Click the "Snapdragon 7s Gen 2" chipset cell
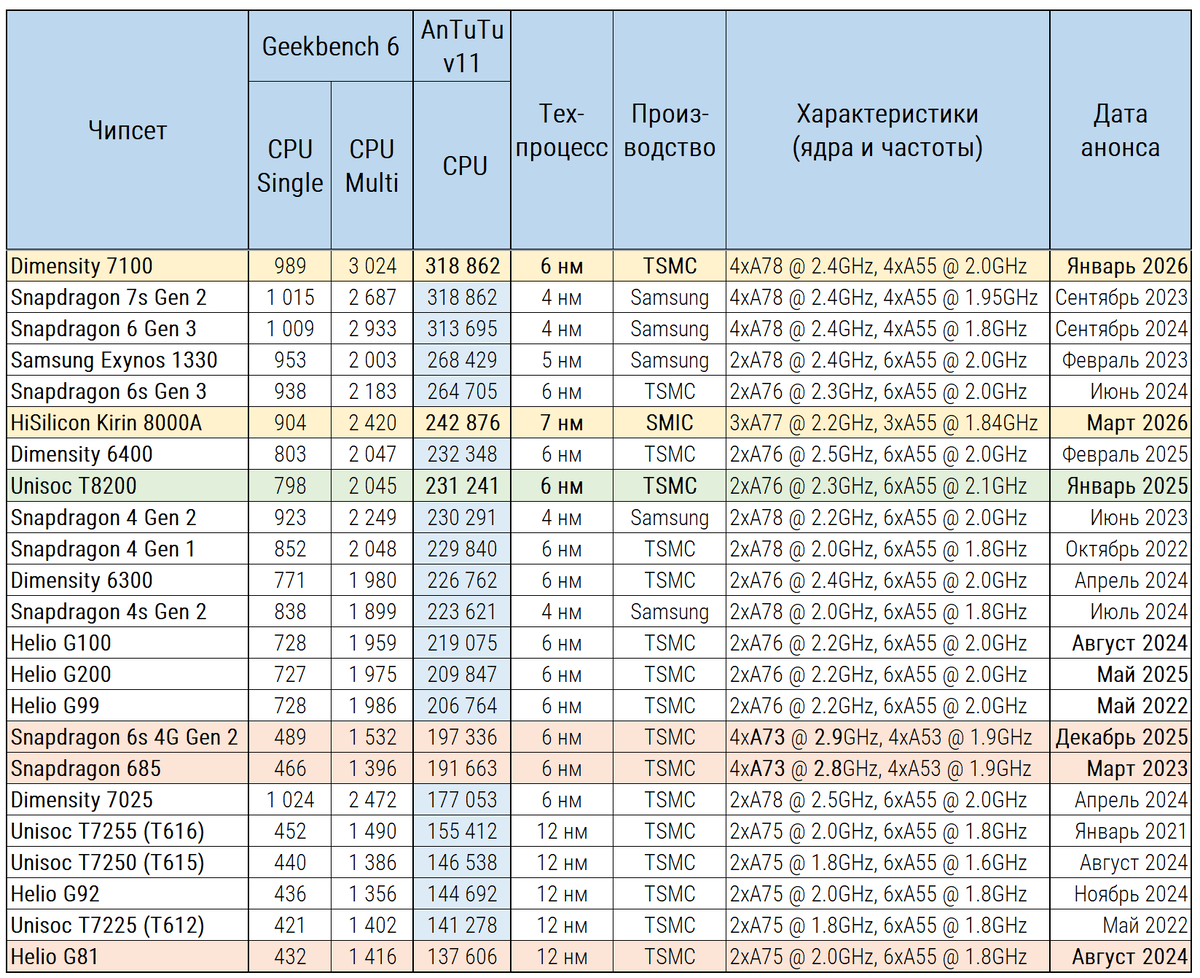The width and height of the screenshot is (1200, 978). click(x=127, y=297)
